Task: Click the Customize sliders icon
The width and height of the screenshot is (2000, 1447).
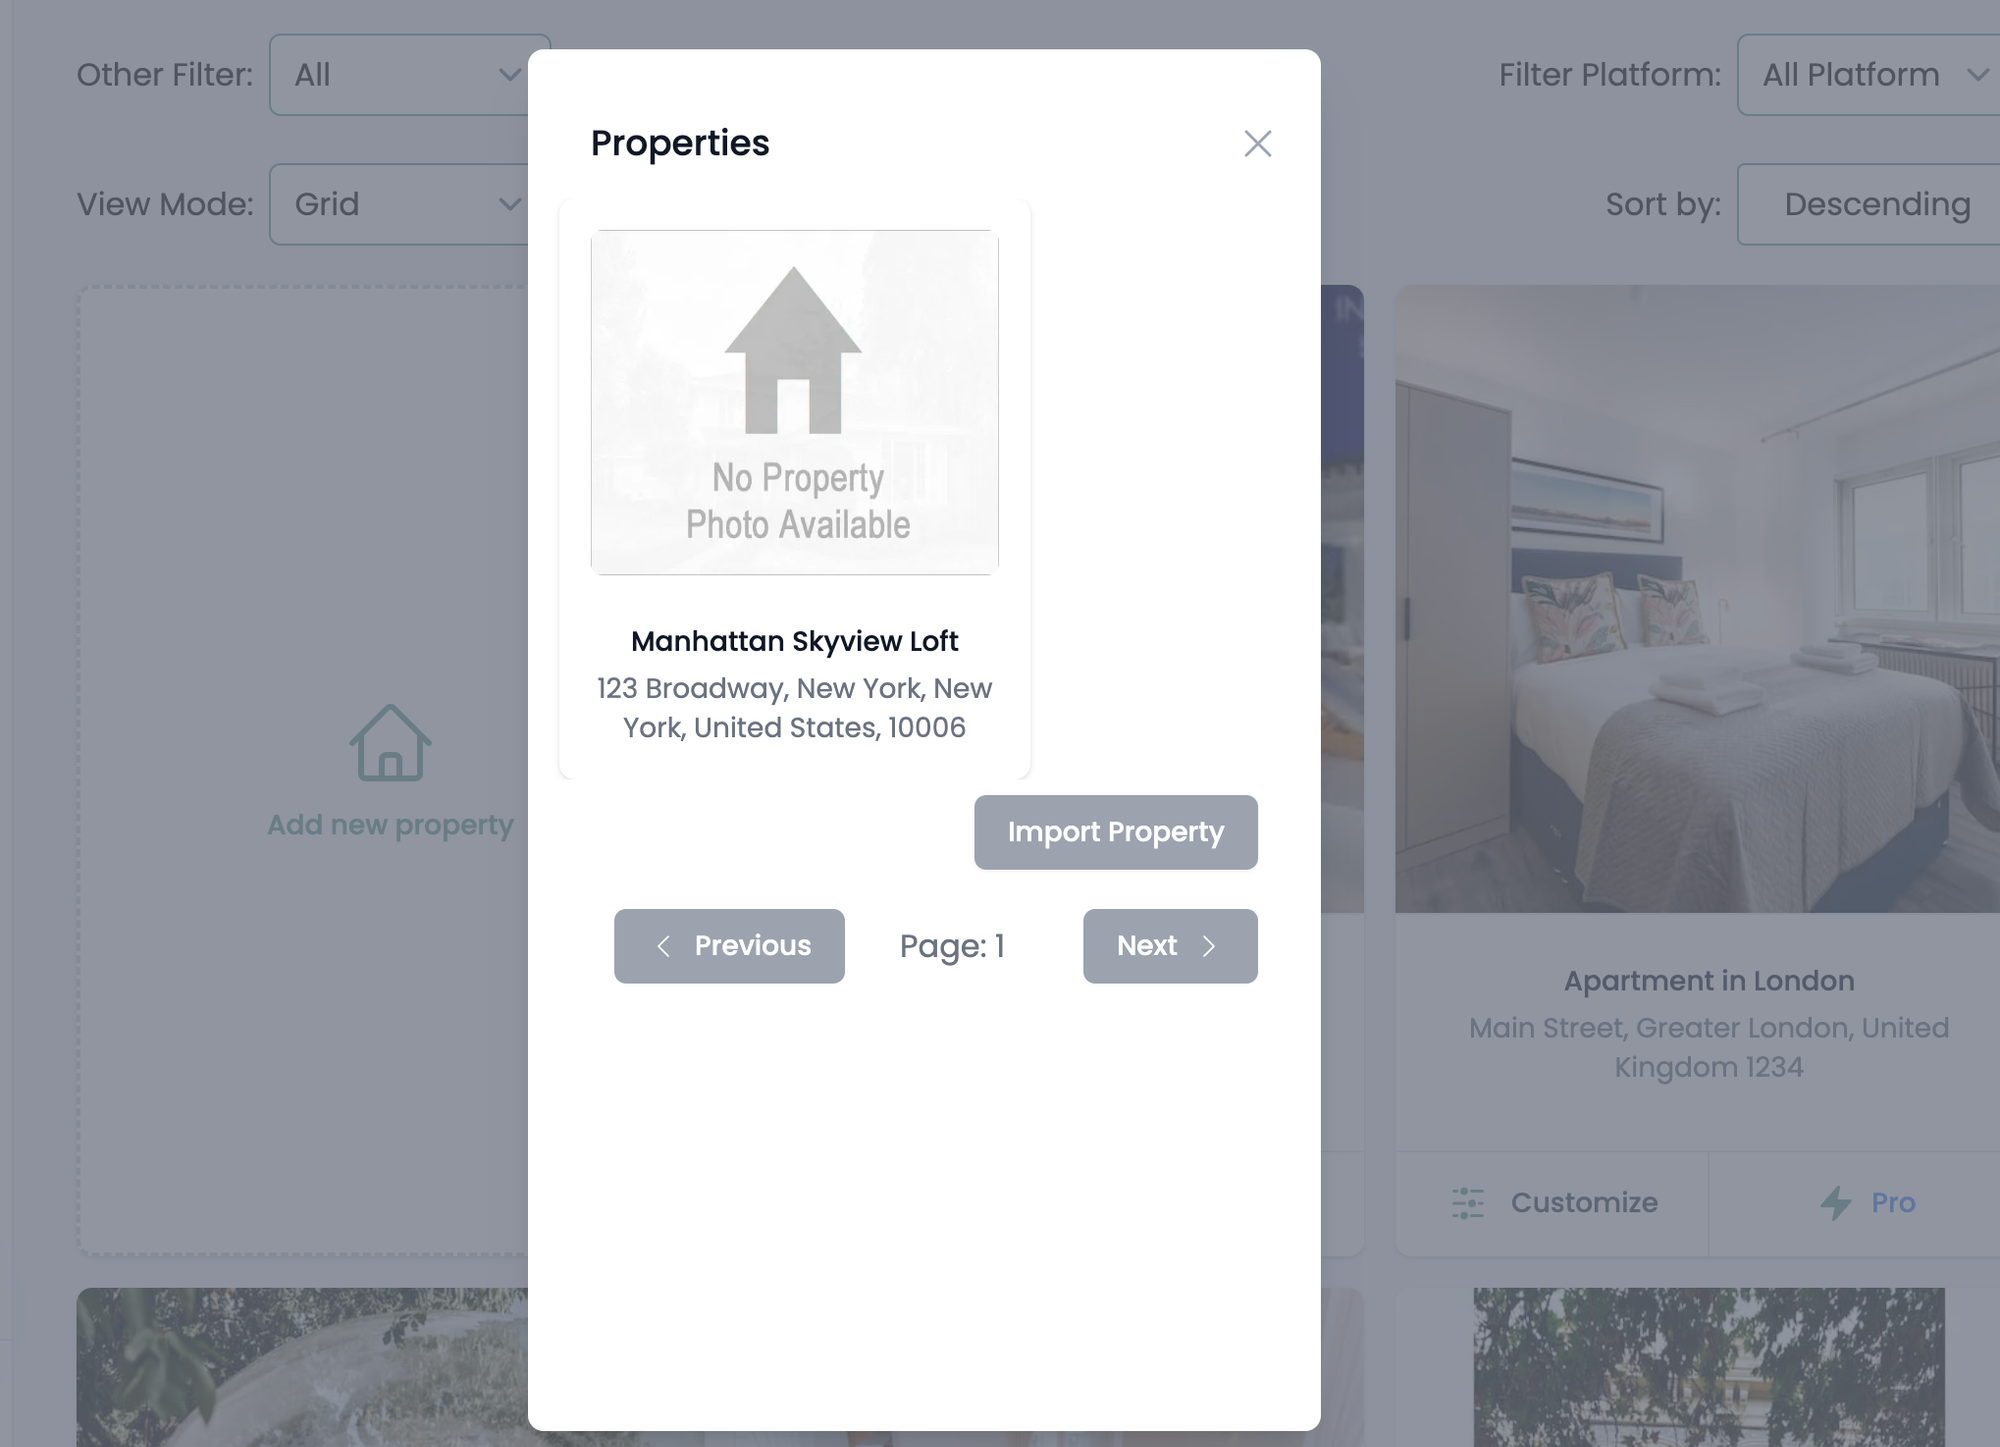Action: pos(1467,1202)
